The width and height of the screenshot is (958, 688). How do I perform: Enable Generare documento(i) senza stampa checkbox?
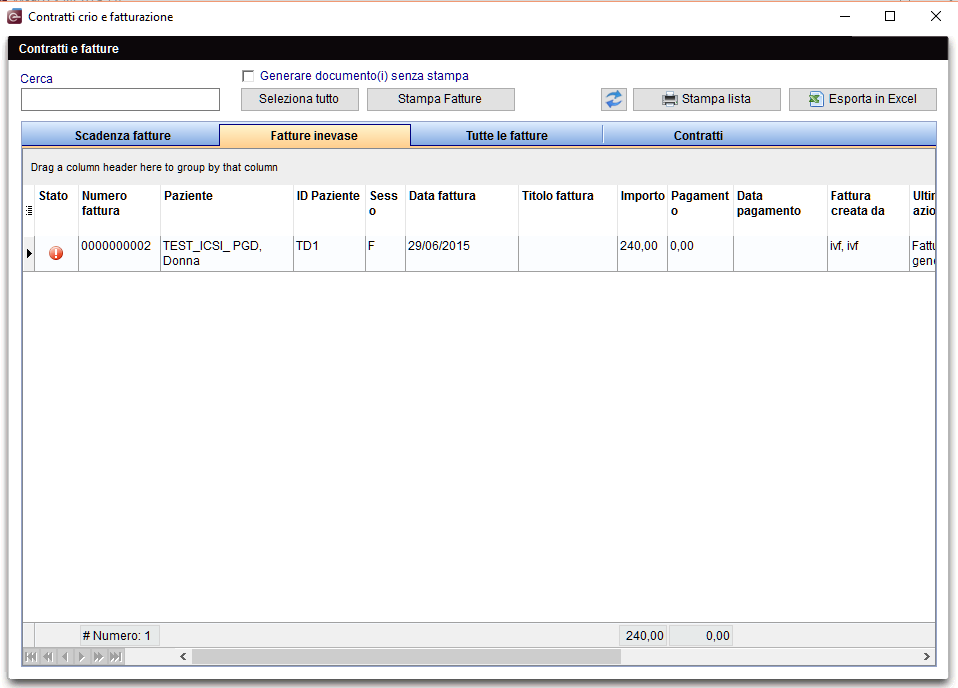[248, 76]
